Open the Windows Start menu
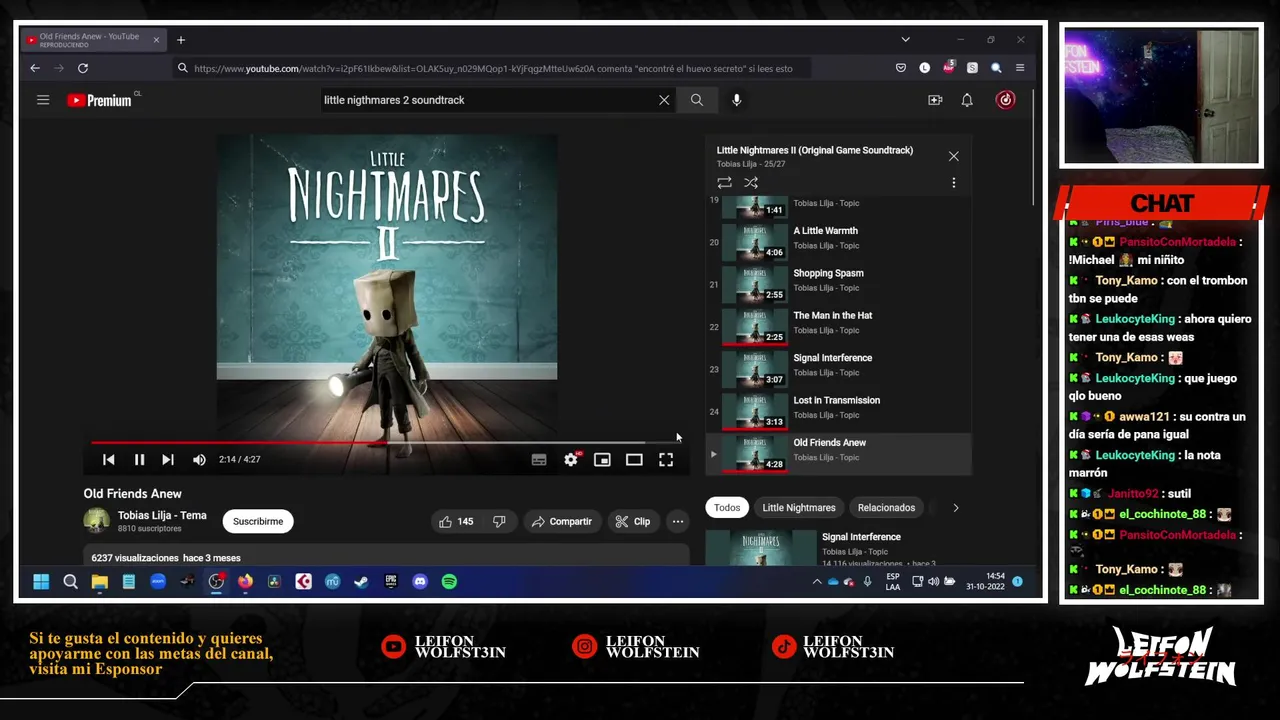Screen dimensions: 1280x720 tap(41, 581)
